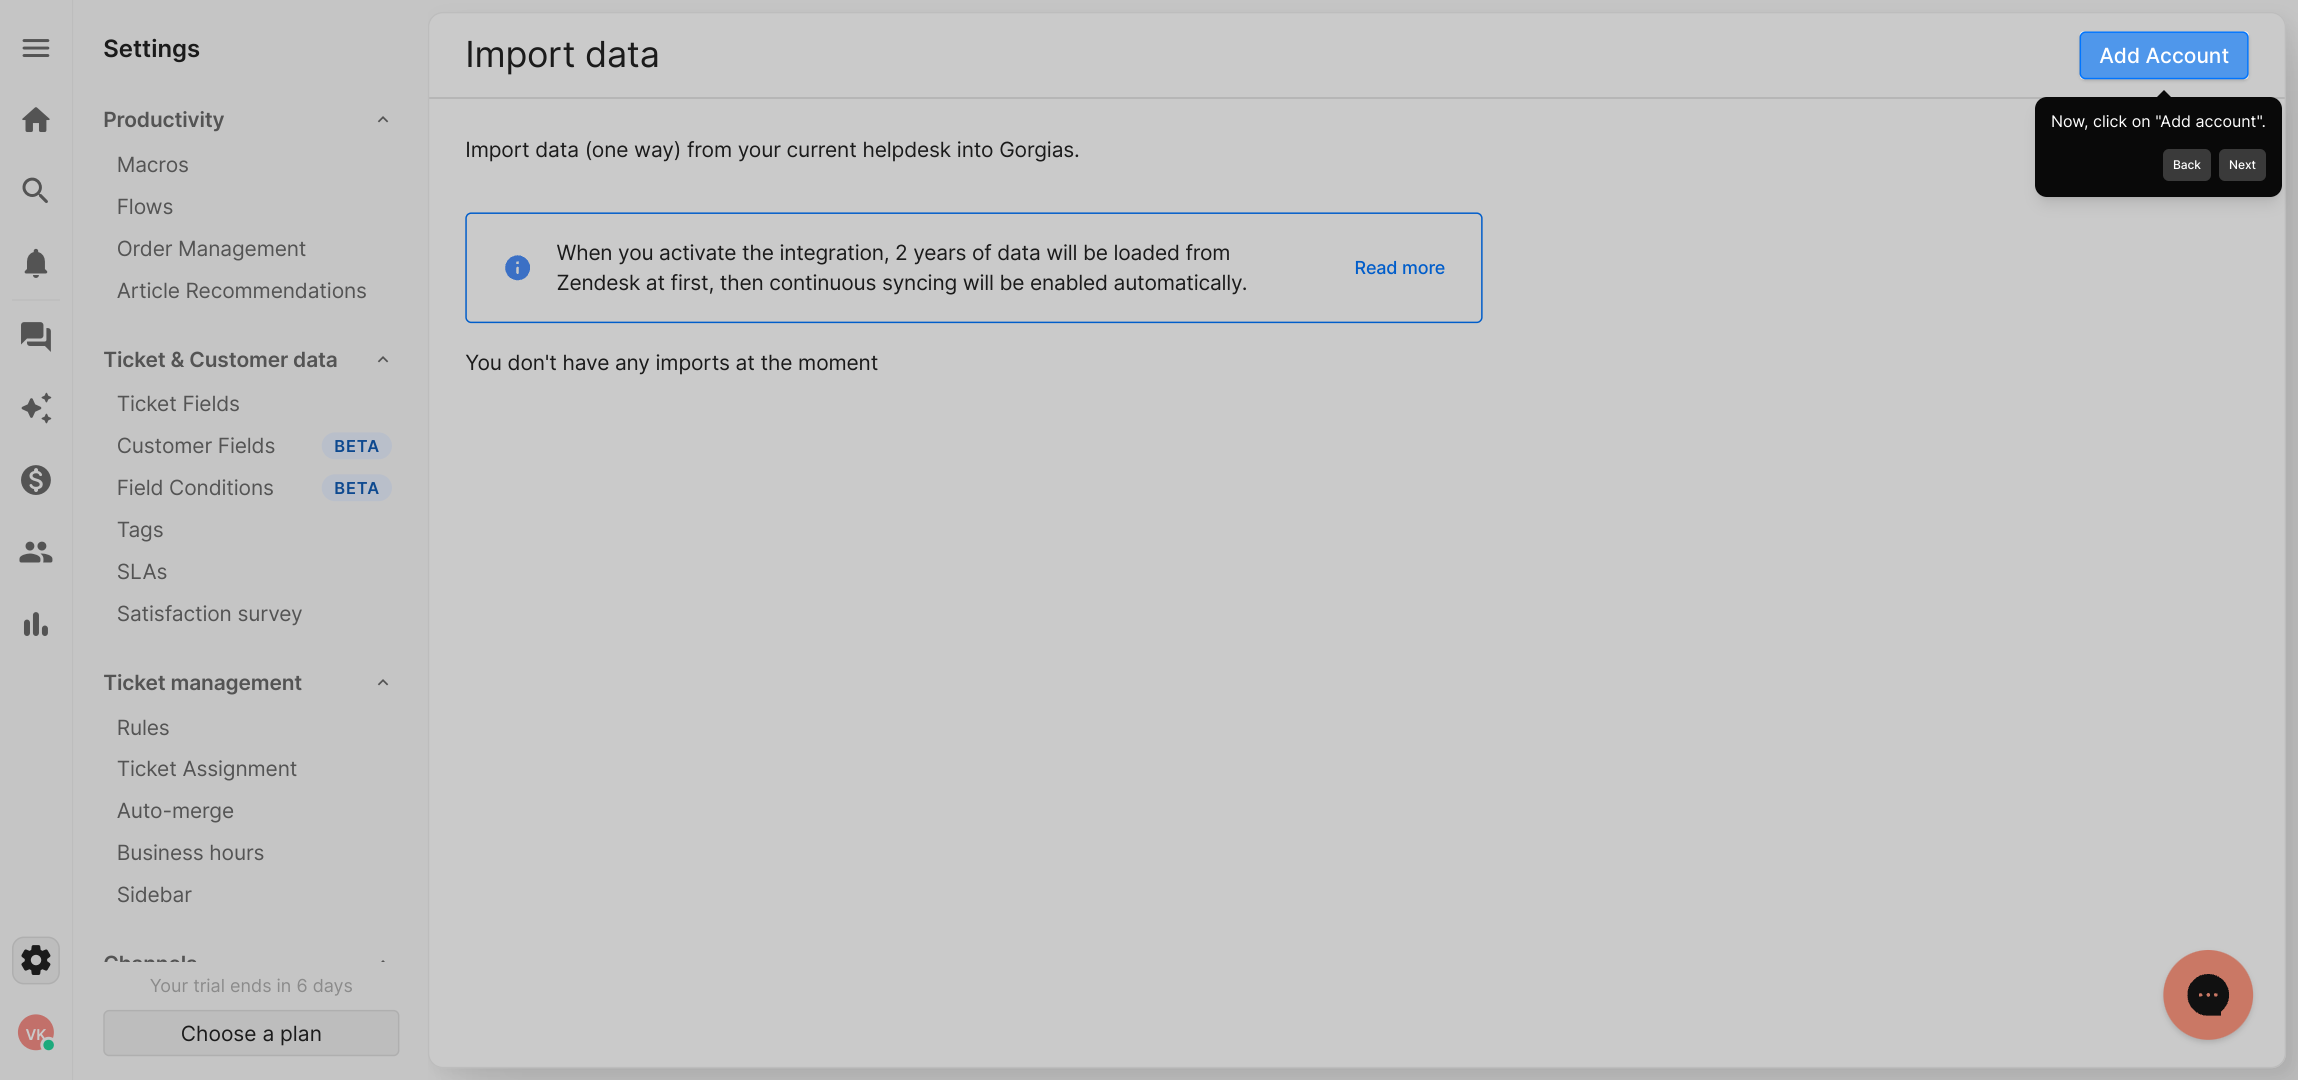This screenshot has height=1080, width=2298.
Task: Open notifications bell icon
Action: 36,263
